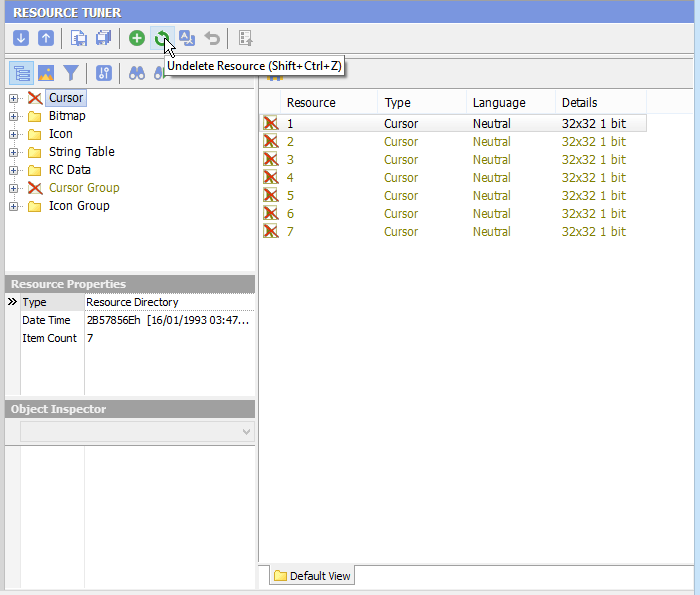The width and height of the screenshot is (700, 595).
Task: Click the blue up-arrow toolbar icon
Action: click(x=46, y=38)
